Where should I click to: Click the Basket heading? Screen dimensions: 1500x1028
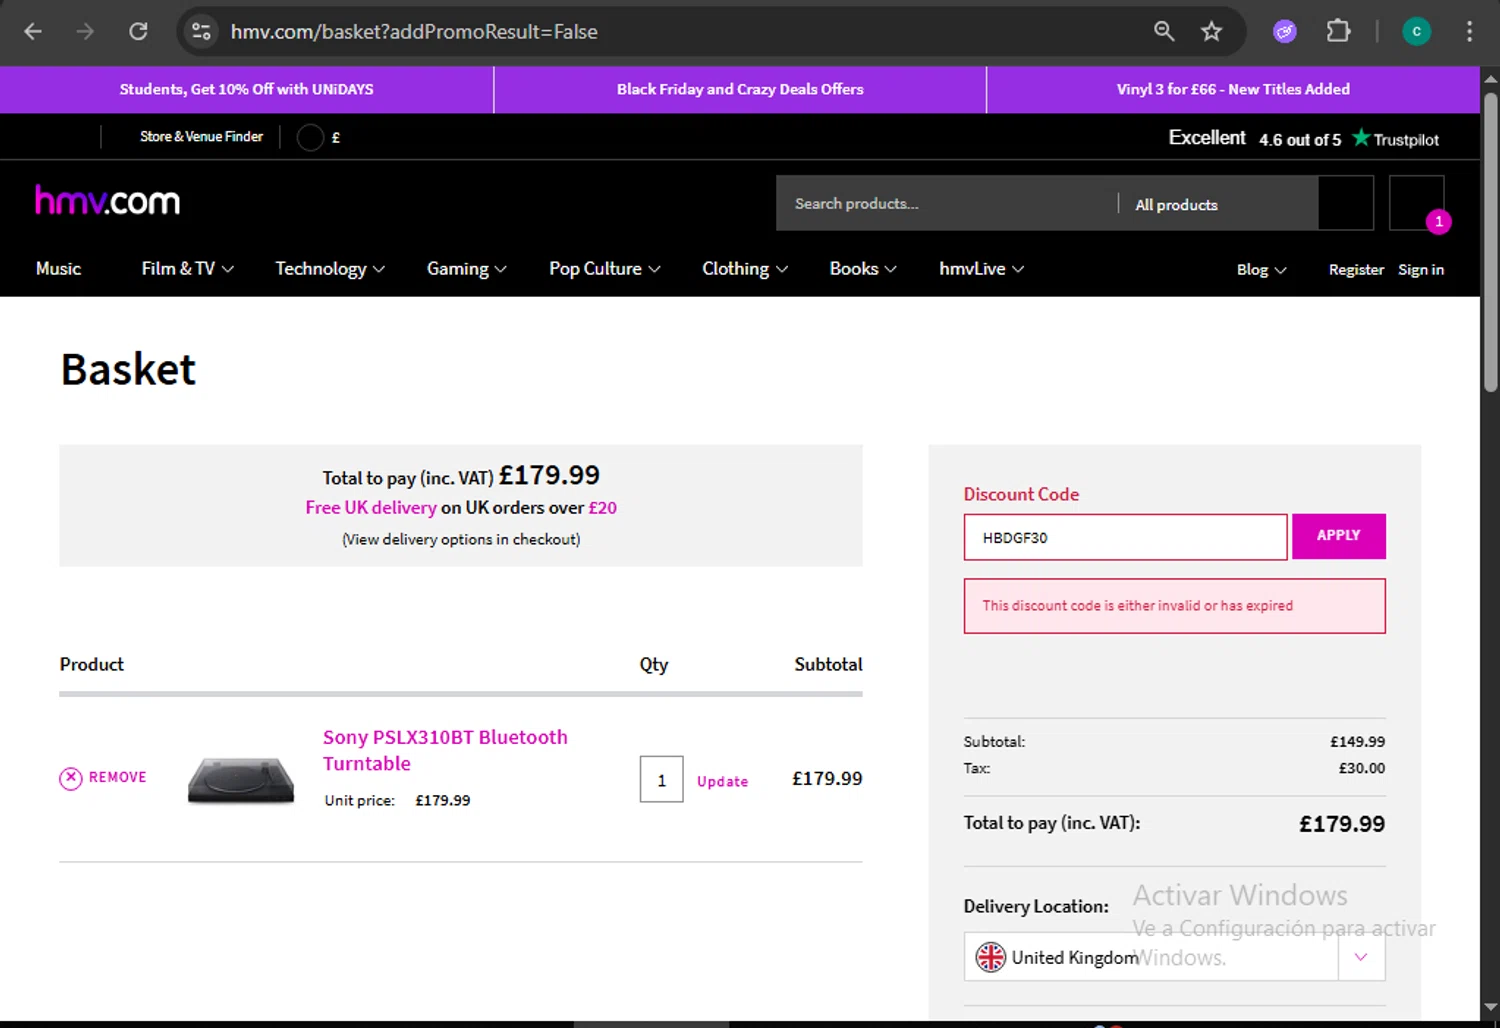[128, 370]
